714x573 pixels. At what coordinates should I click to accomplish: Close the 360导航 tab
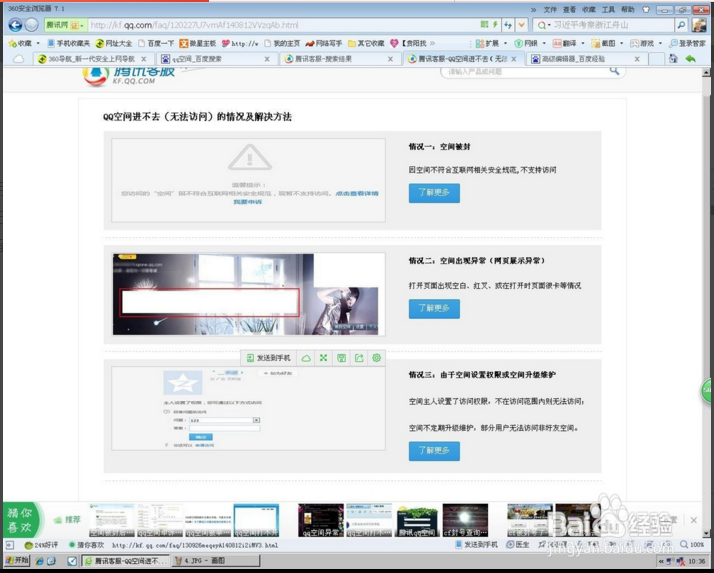click(143, 59)
